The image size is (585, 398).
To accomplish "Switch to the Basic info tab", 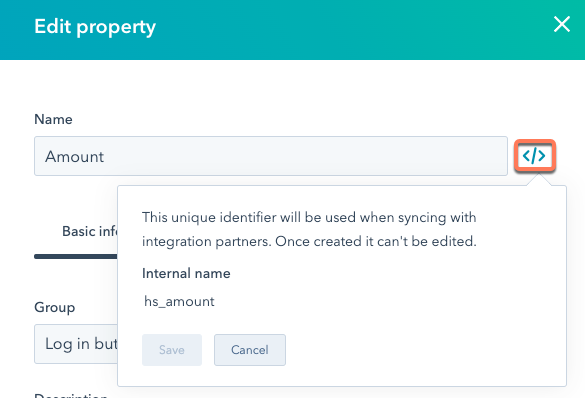I will pos(90,231).
